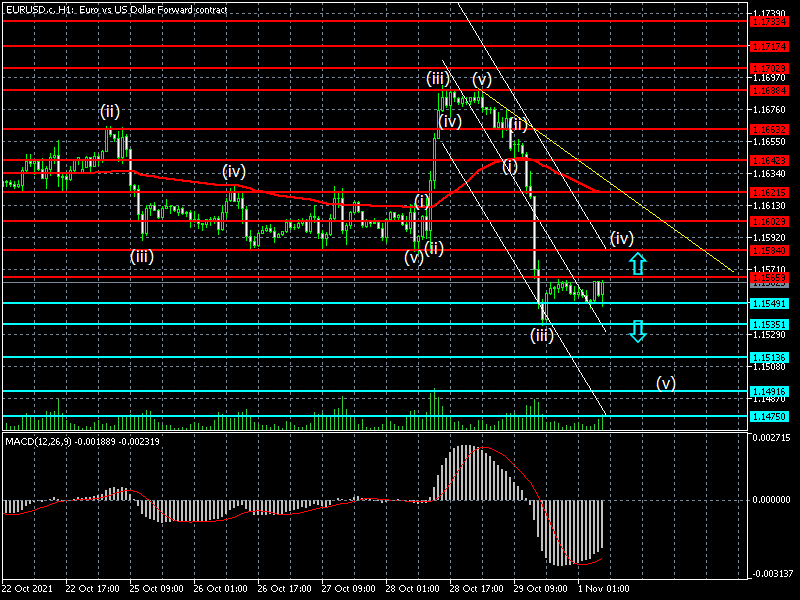Click the cyan 1.15136 price tag
This screenshot has height=600, width=800.
click(x=769, y=357)
